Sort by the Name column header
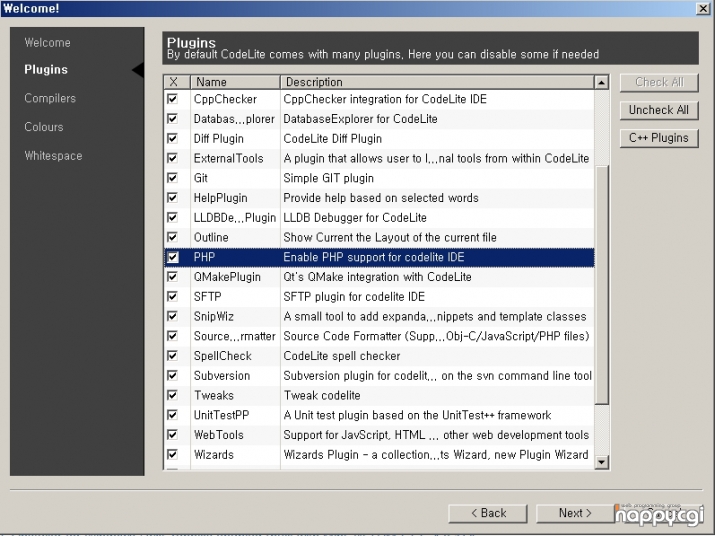 235,82
